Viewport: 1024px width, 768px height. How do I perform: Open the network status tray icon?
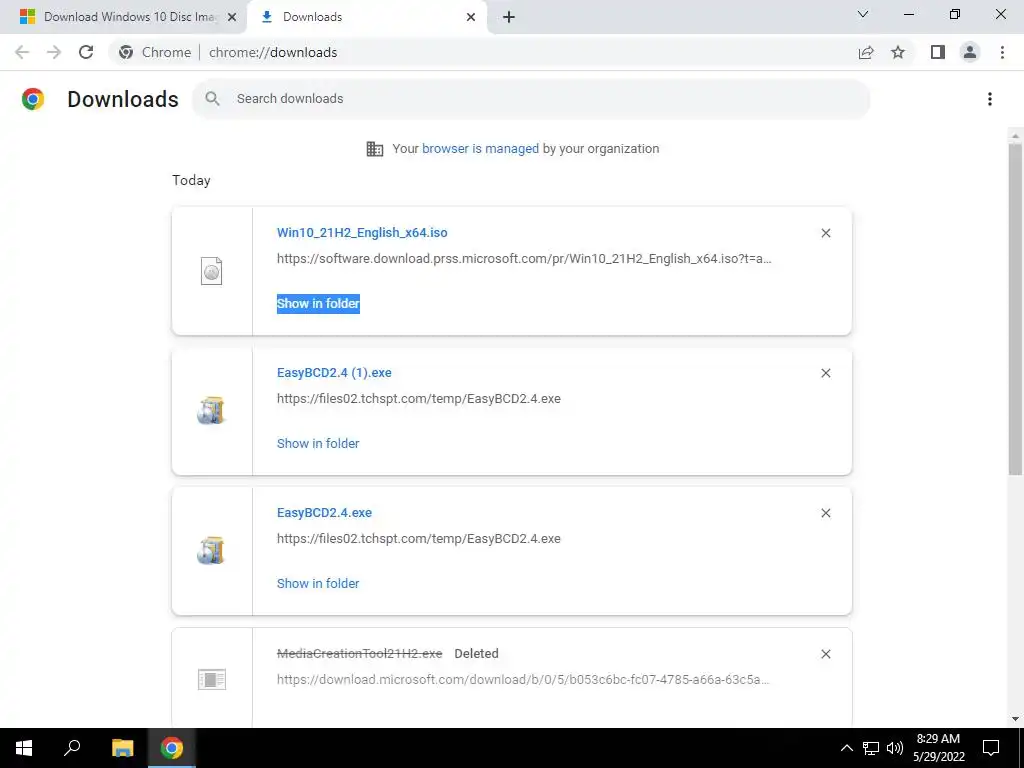tap(871, 748)
